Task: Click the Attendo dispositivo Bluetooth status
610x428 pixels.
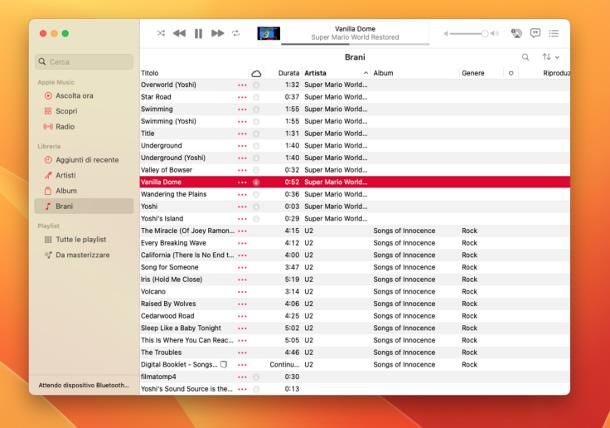Action: [83, 385]
